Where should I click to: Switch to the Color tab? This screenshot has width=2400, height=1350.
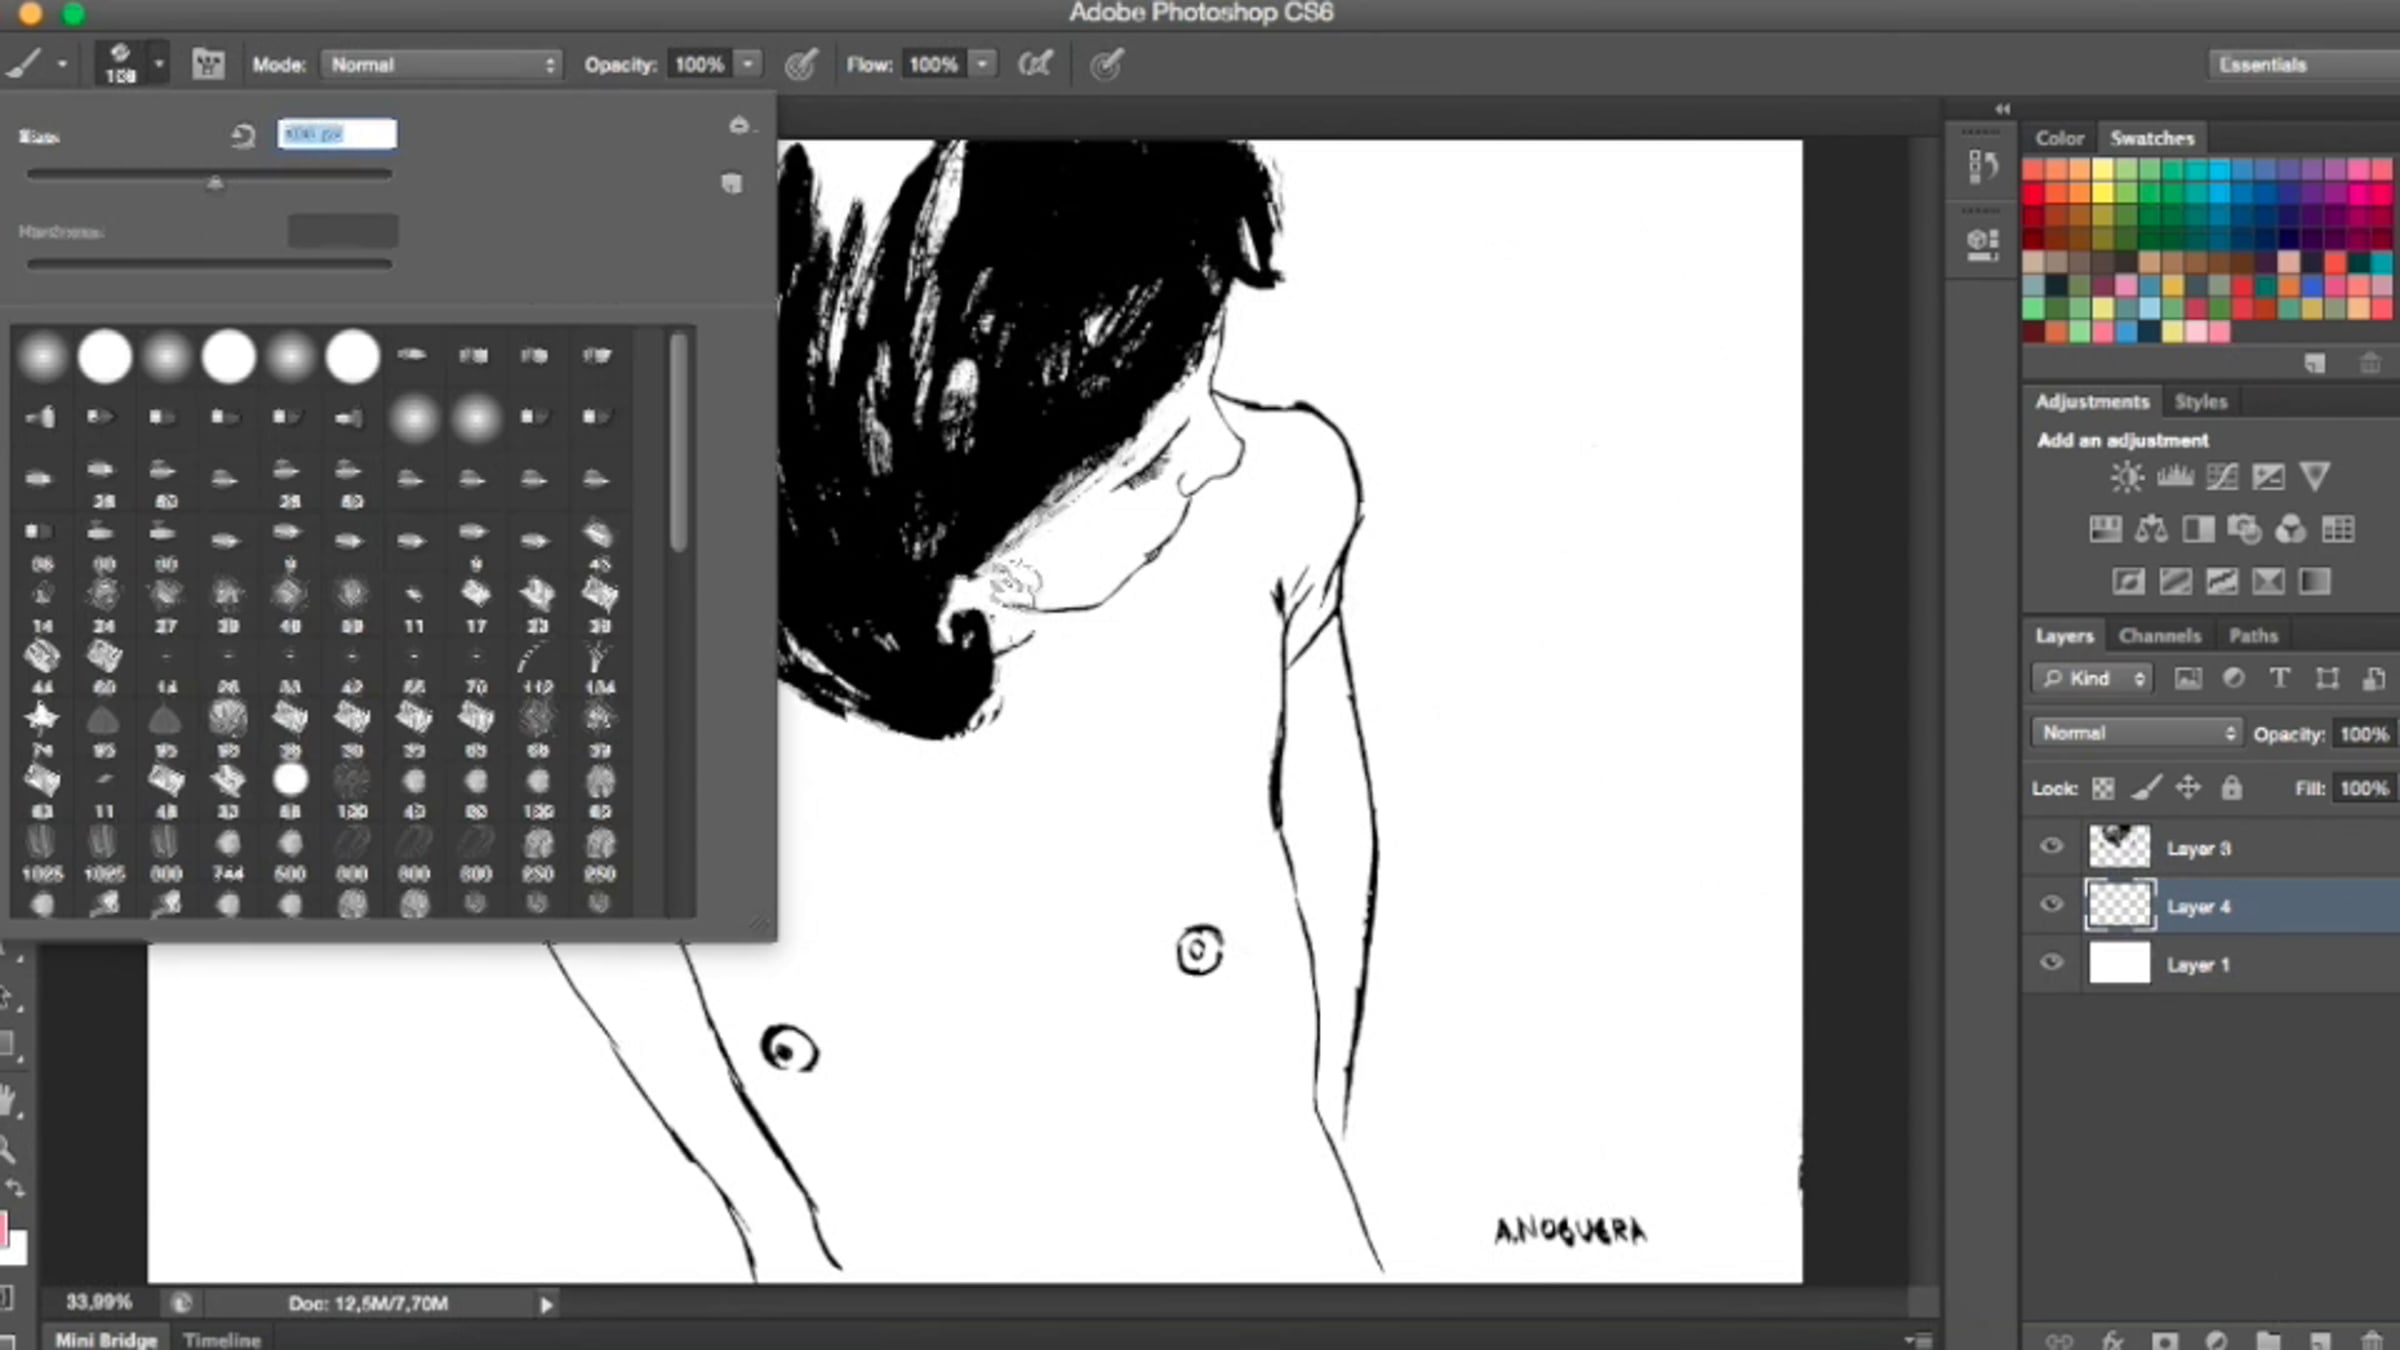pos(2059,138)
